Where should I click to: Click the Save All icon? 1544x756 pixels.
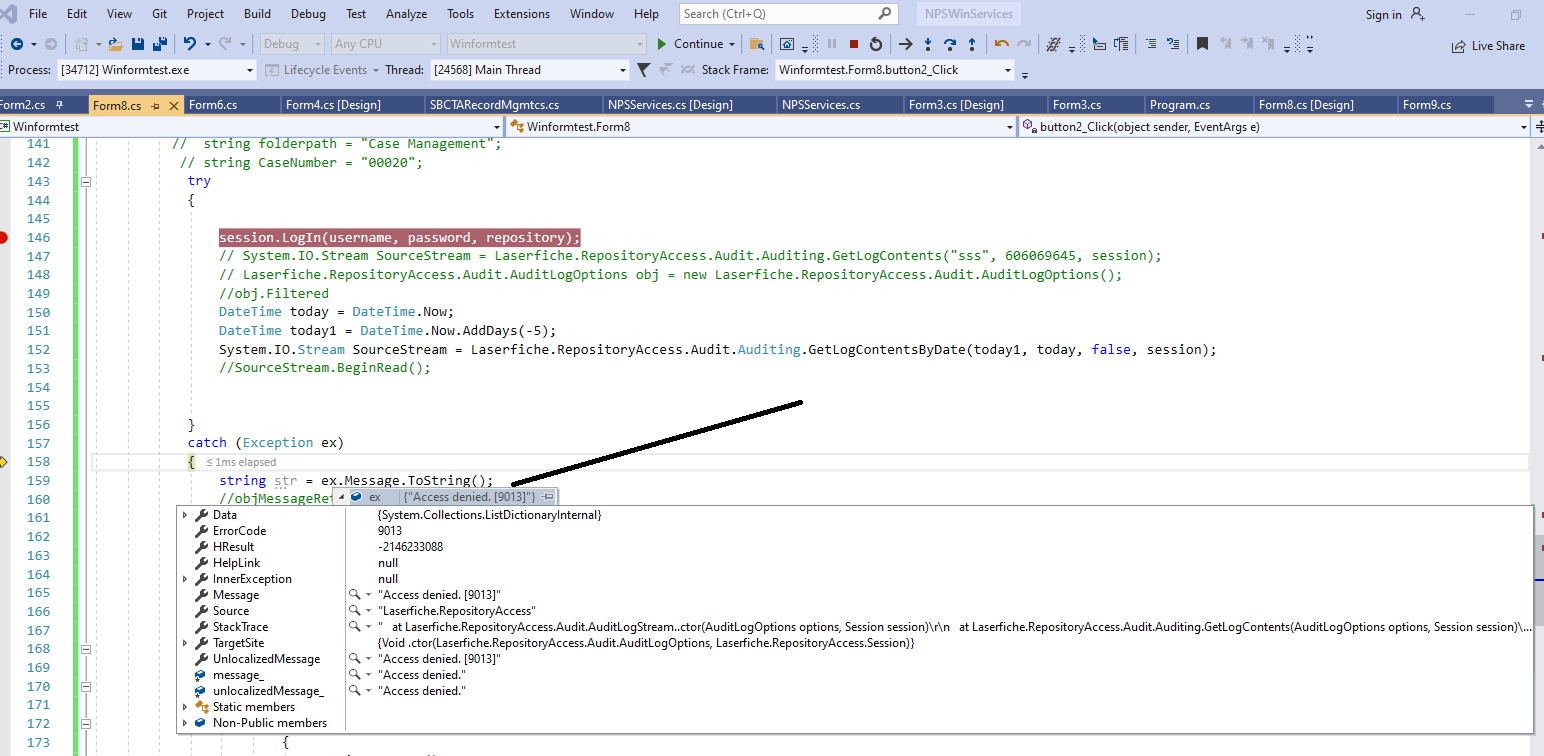tap(158, 44)
